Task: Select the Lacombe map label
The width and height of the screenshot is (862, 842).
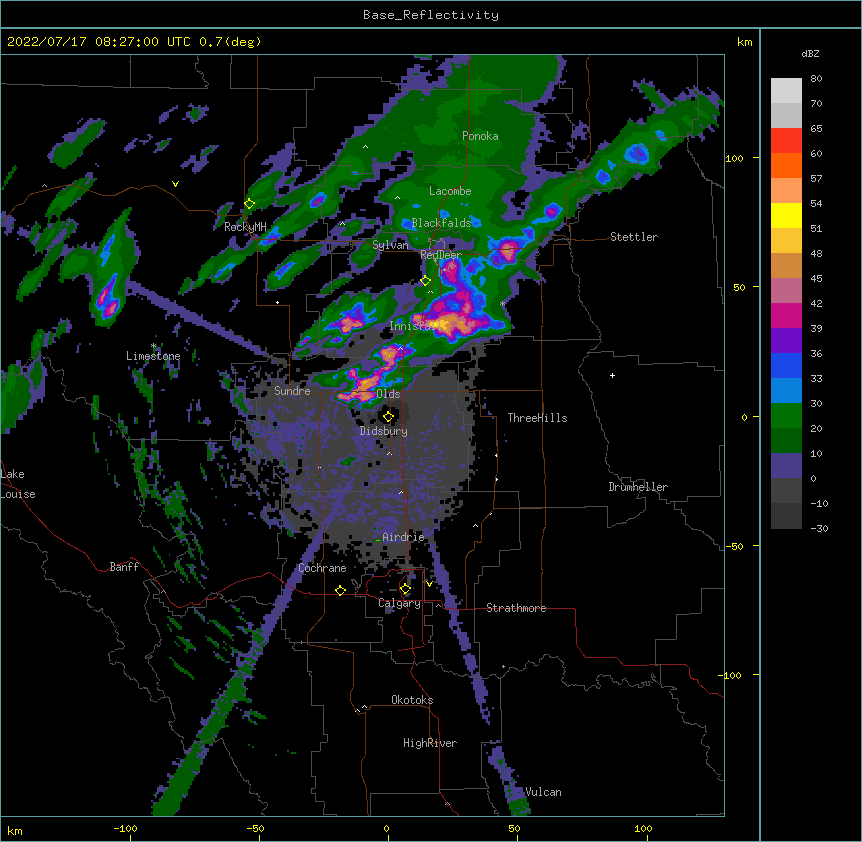Action: point(450,191)
